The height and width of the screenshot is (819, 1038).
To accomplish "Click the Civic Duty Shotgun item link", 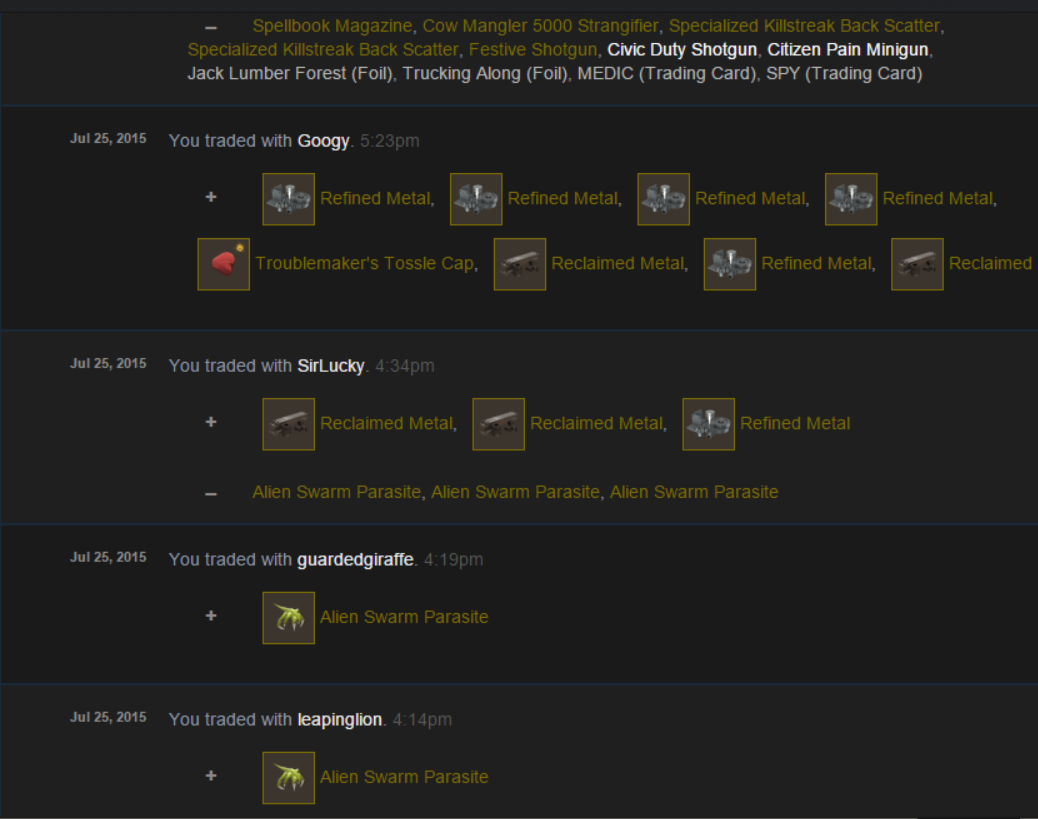I will [682, 50].
